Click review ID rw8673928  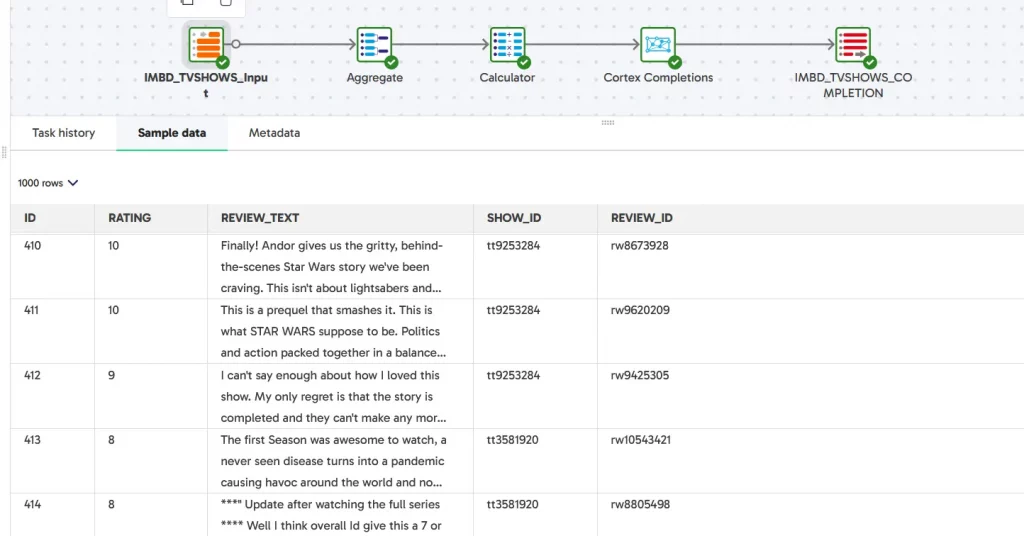click(639, 245)
